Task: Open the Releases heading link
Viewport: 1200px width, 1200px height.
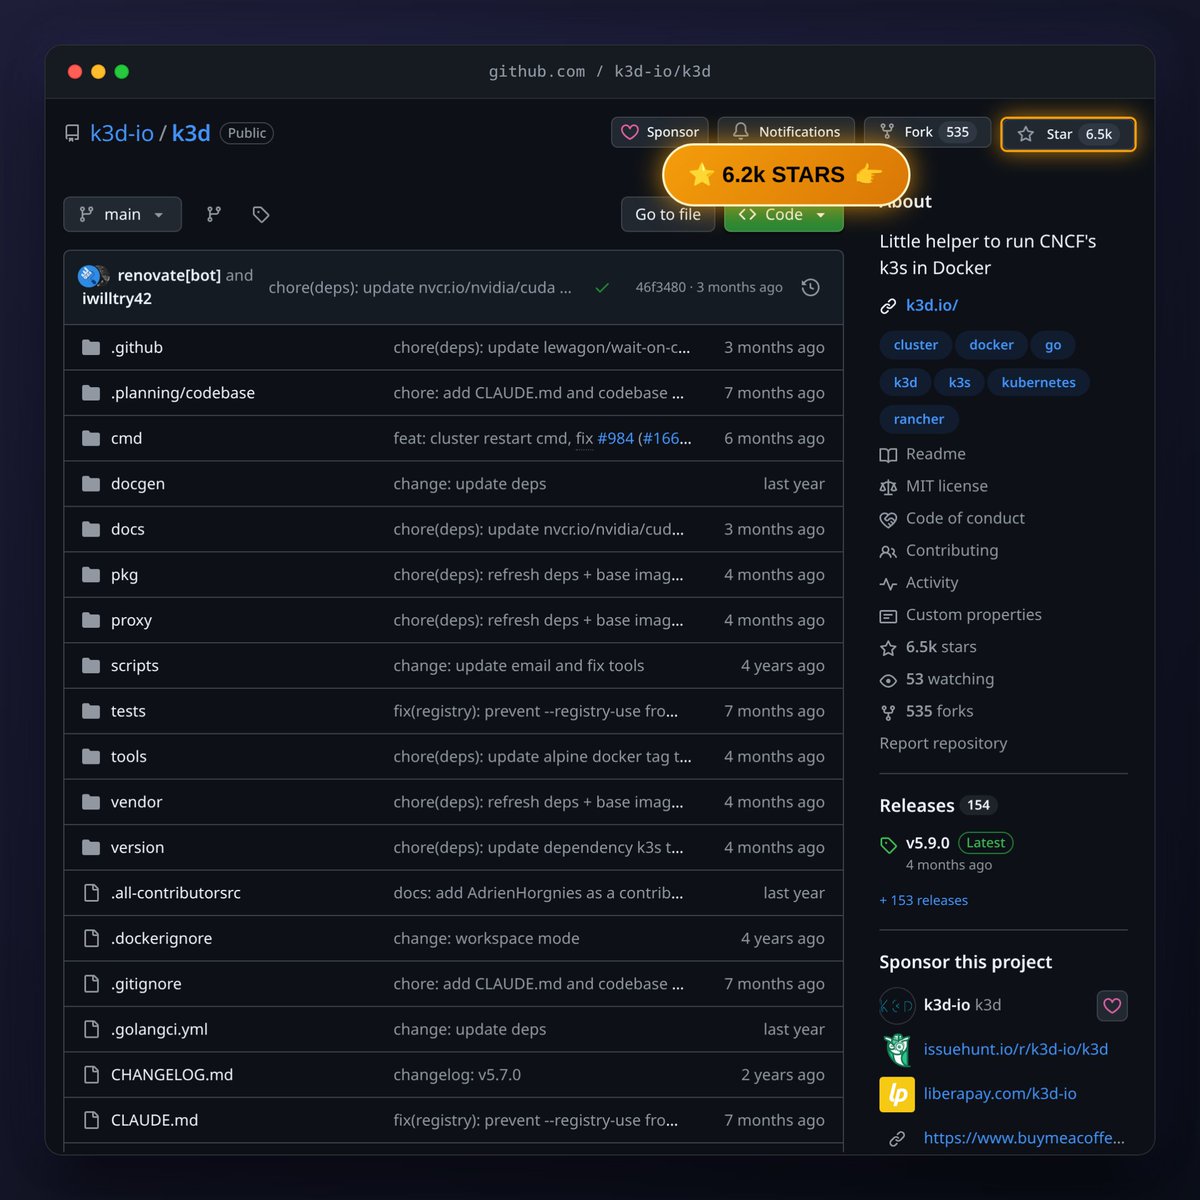Action: click(917, 805)
